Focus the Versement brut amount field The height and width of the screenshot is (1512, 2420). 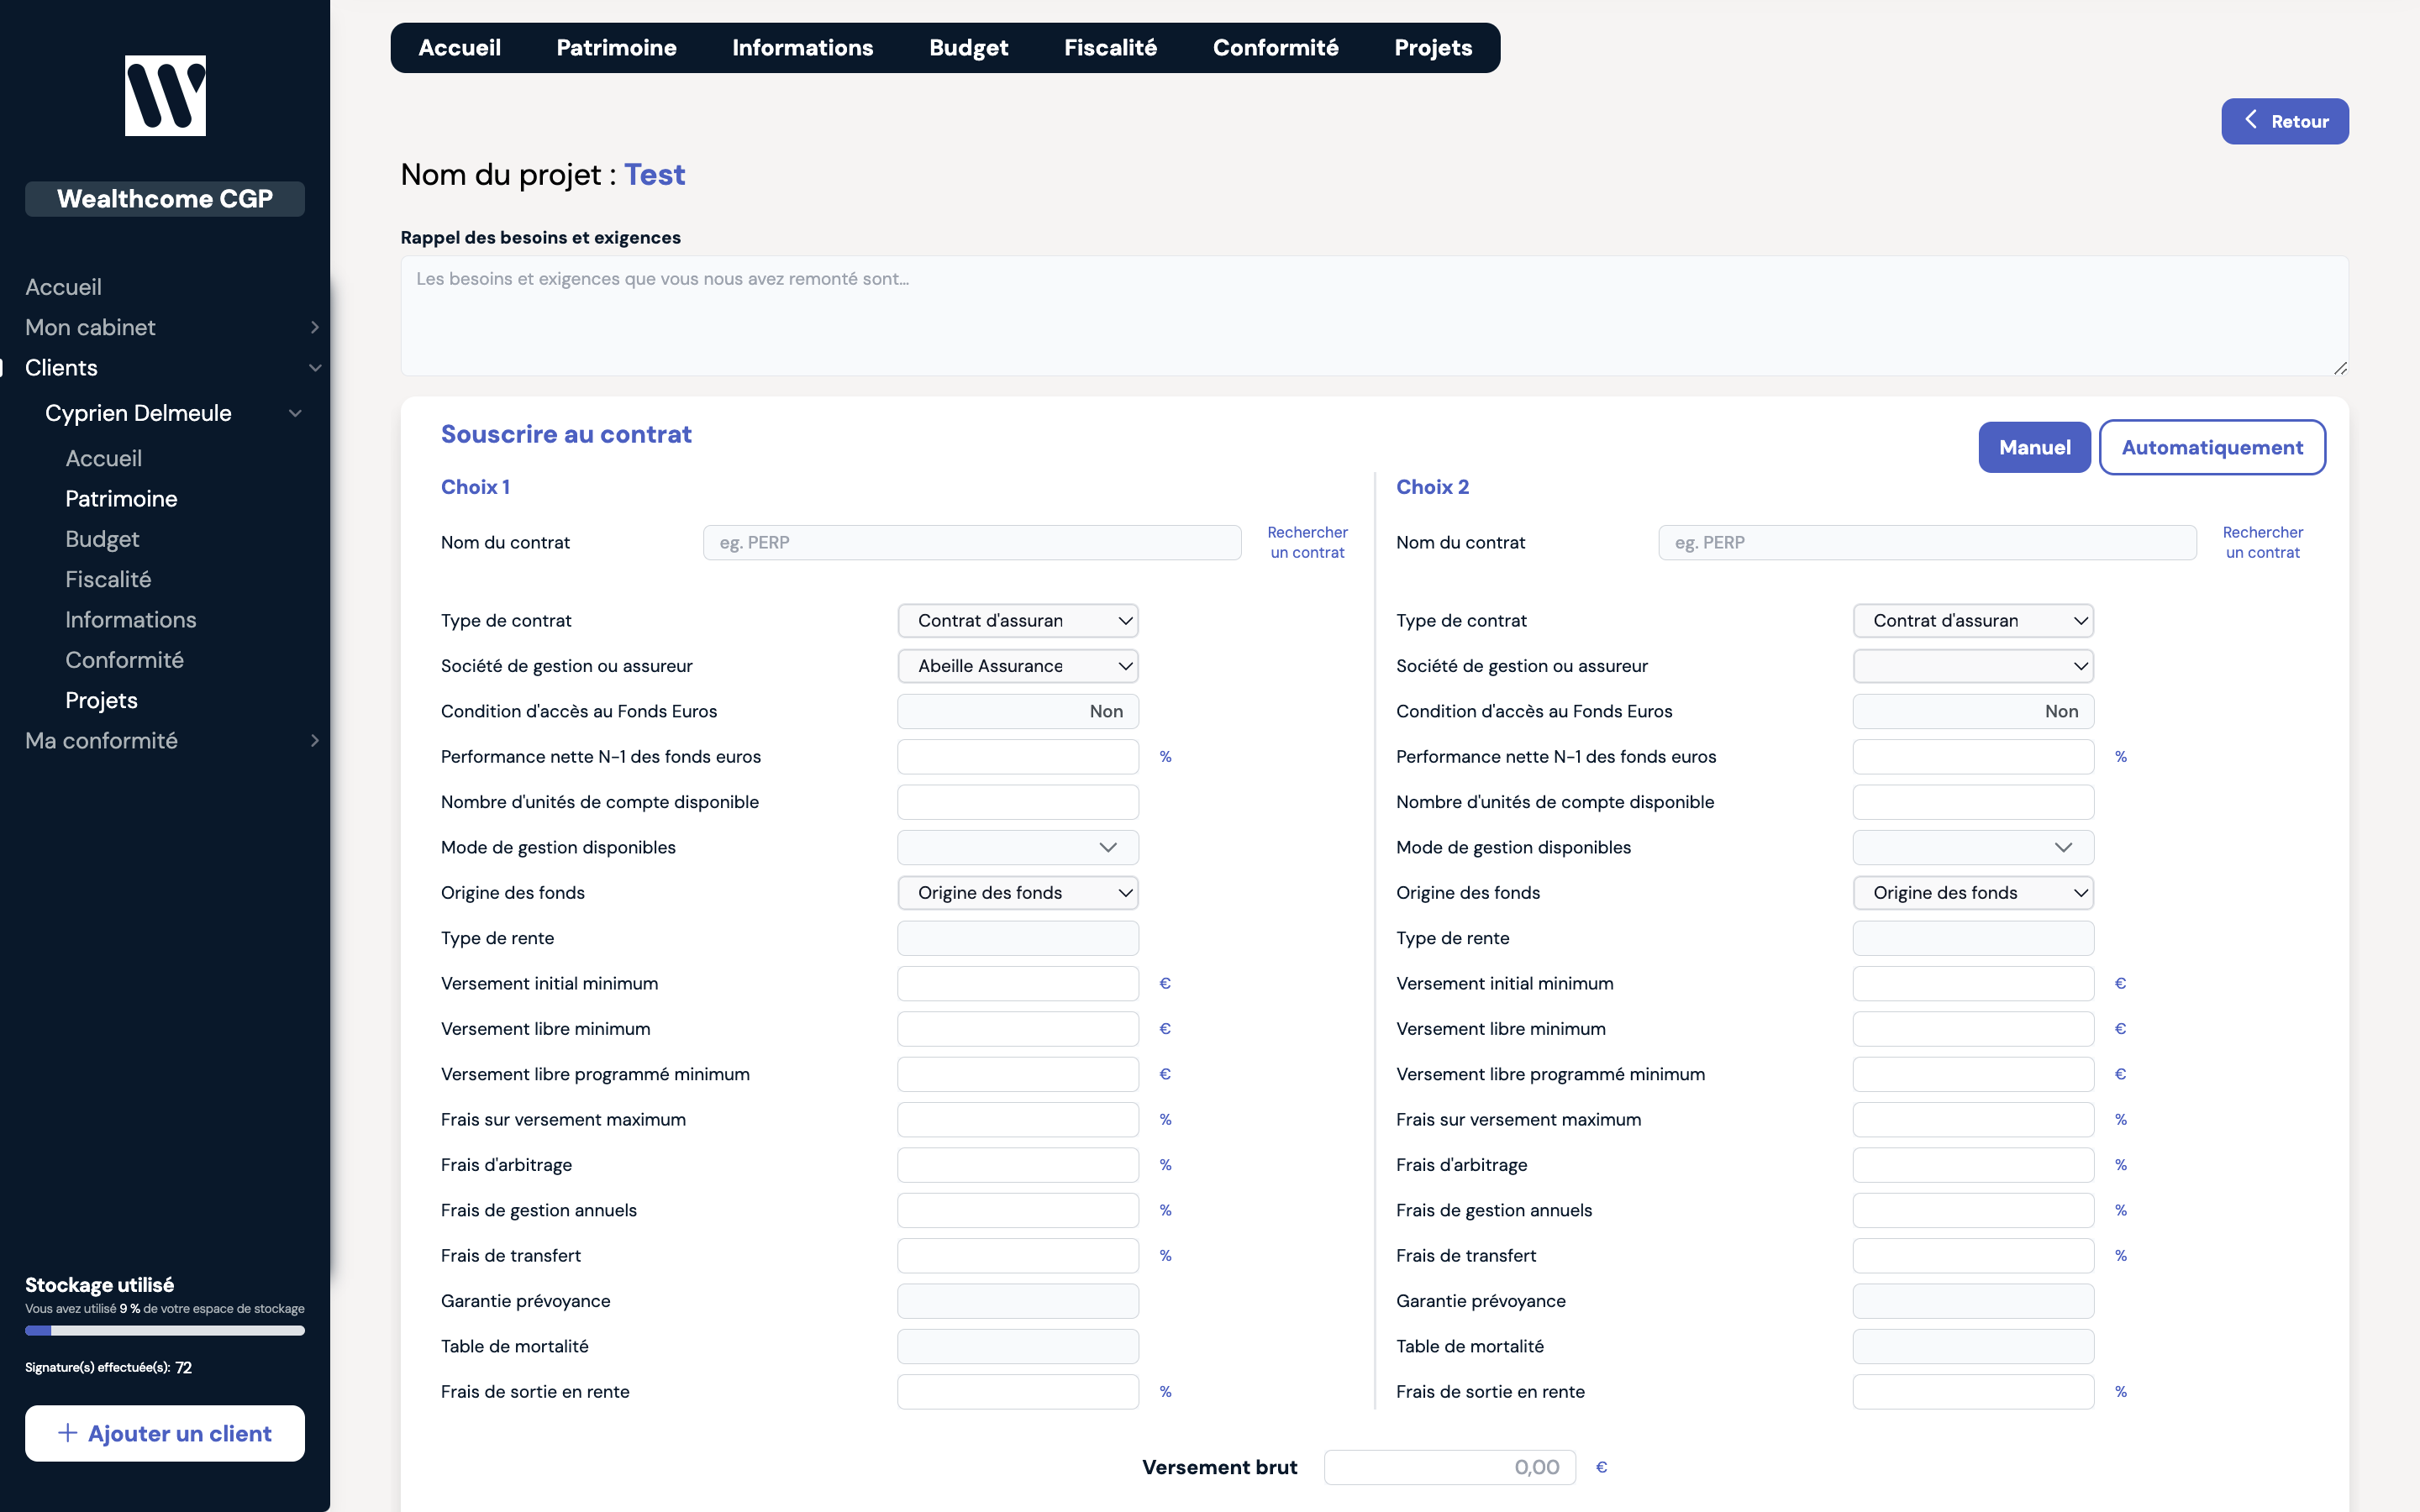pyautogui.click(x=1450, y=1467)
